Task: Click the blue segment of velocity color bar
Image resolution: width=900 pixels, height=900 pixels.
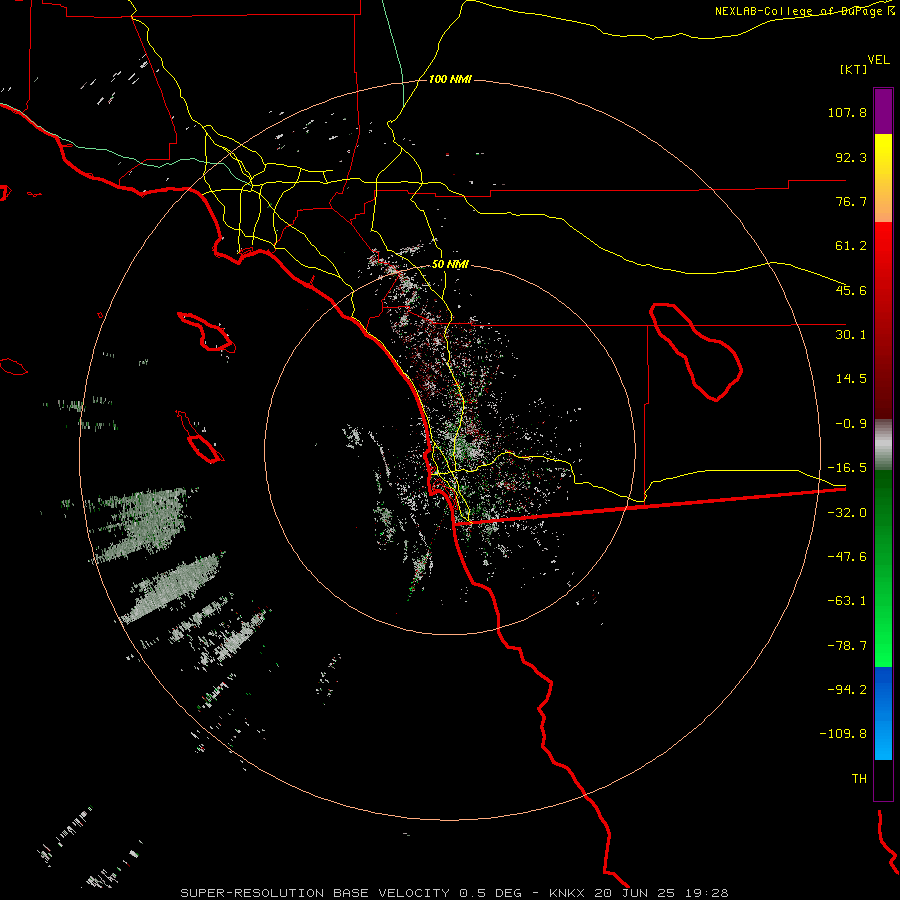Action: pyautogui.click(x=883, y=713)
